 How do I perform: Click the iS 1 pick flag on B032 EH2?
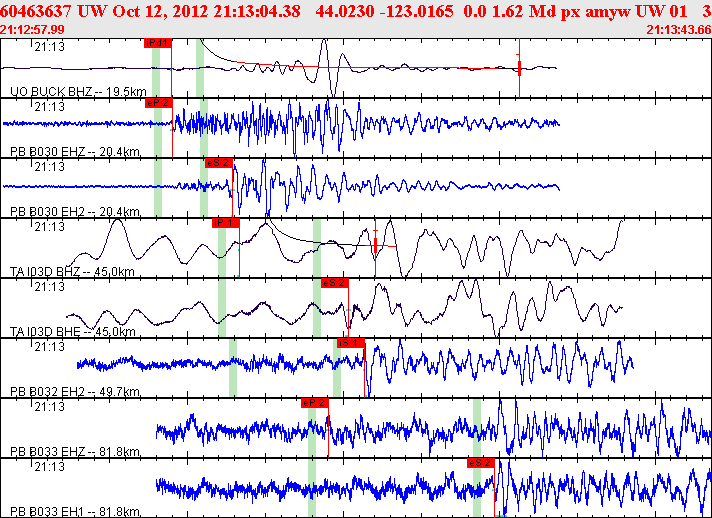coord(351,343)
